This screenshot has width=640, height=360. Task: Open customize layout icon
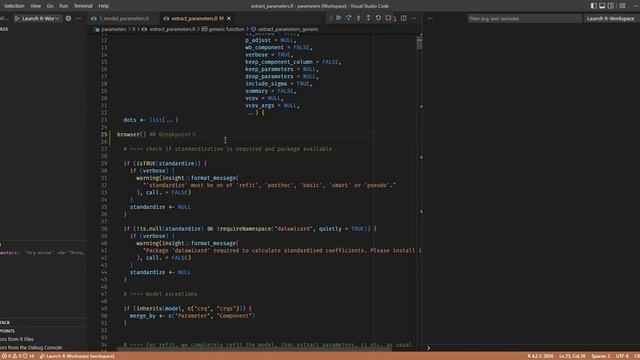pos(622,6)
